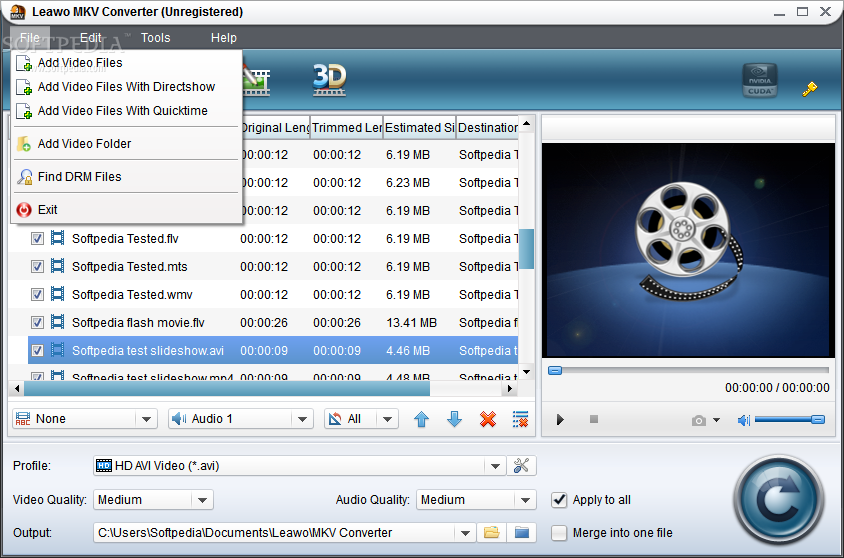Image resolution: width=844 pixels, height=558 pixels.
Task: Mute audio using the speaker icon
Action: 743,420
